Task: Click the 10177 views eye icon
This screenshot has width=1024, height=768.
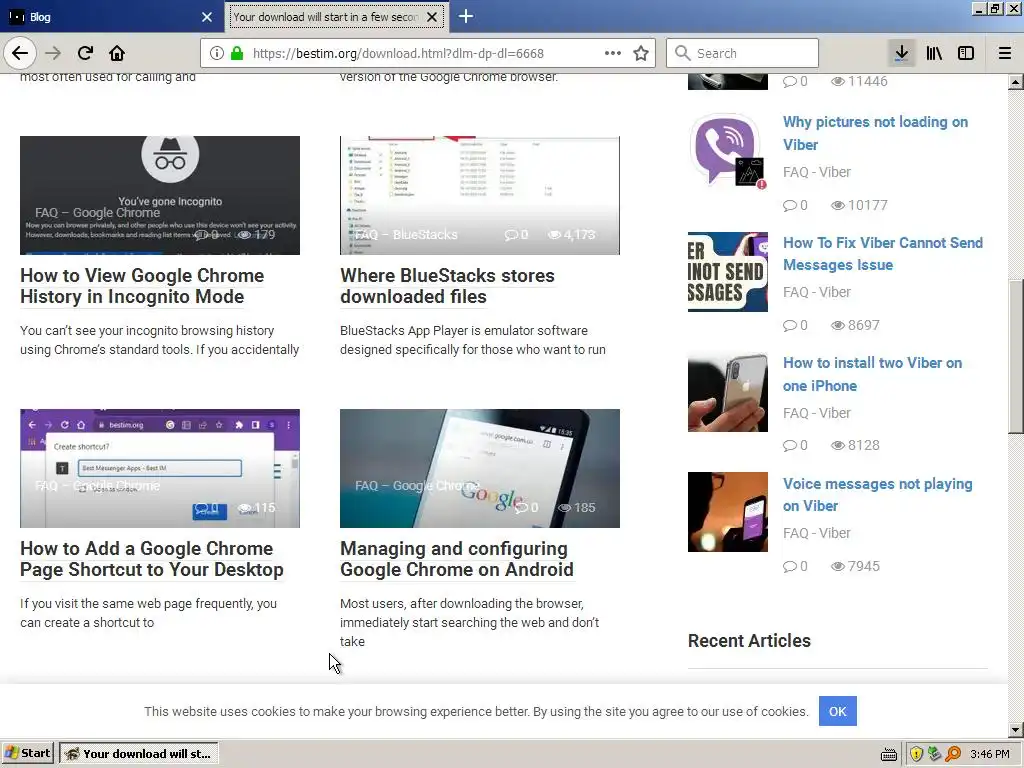Action: tap(838, 205)
